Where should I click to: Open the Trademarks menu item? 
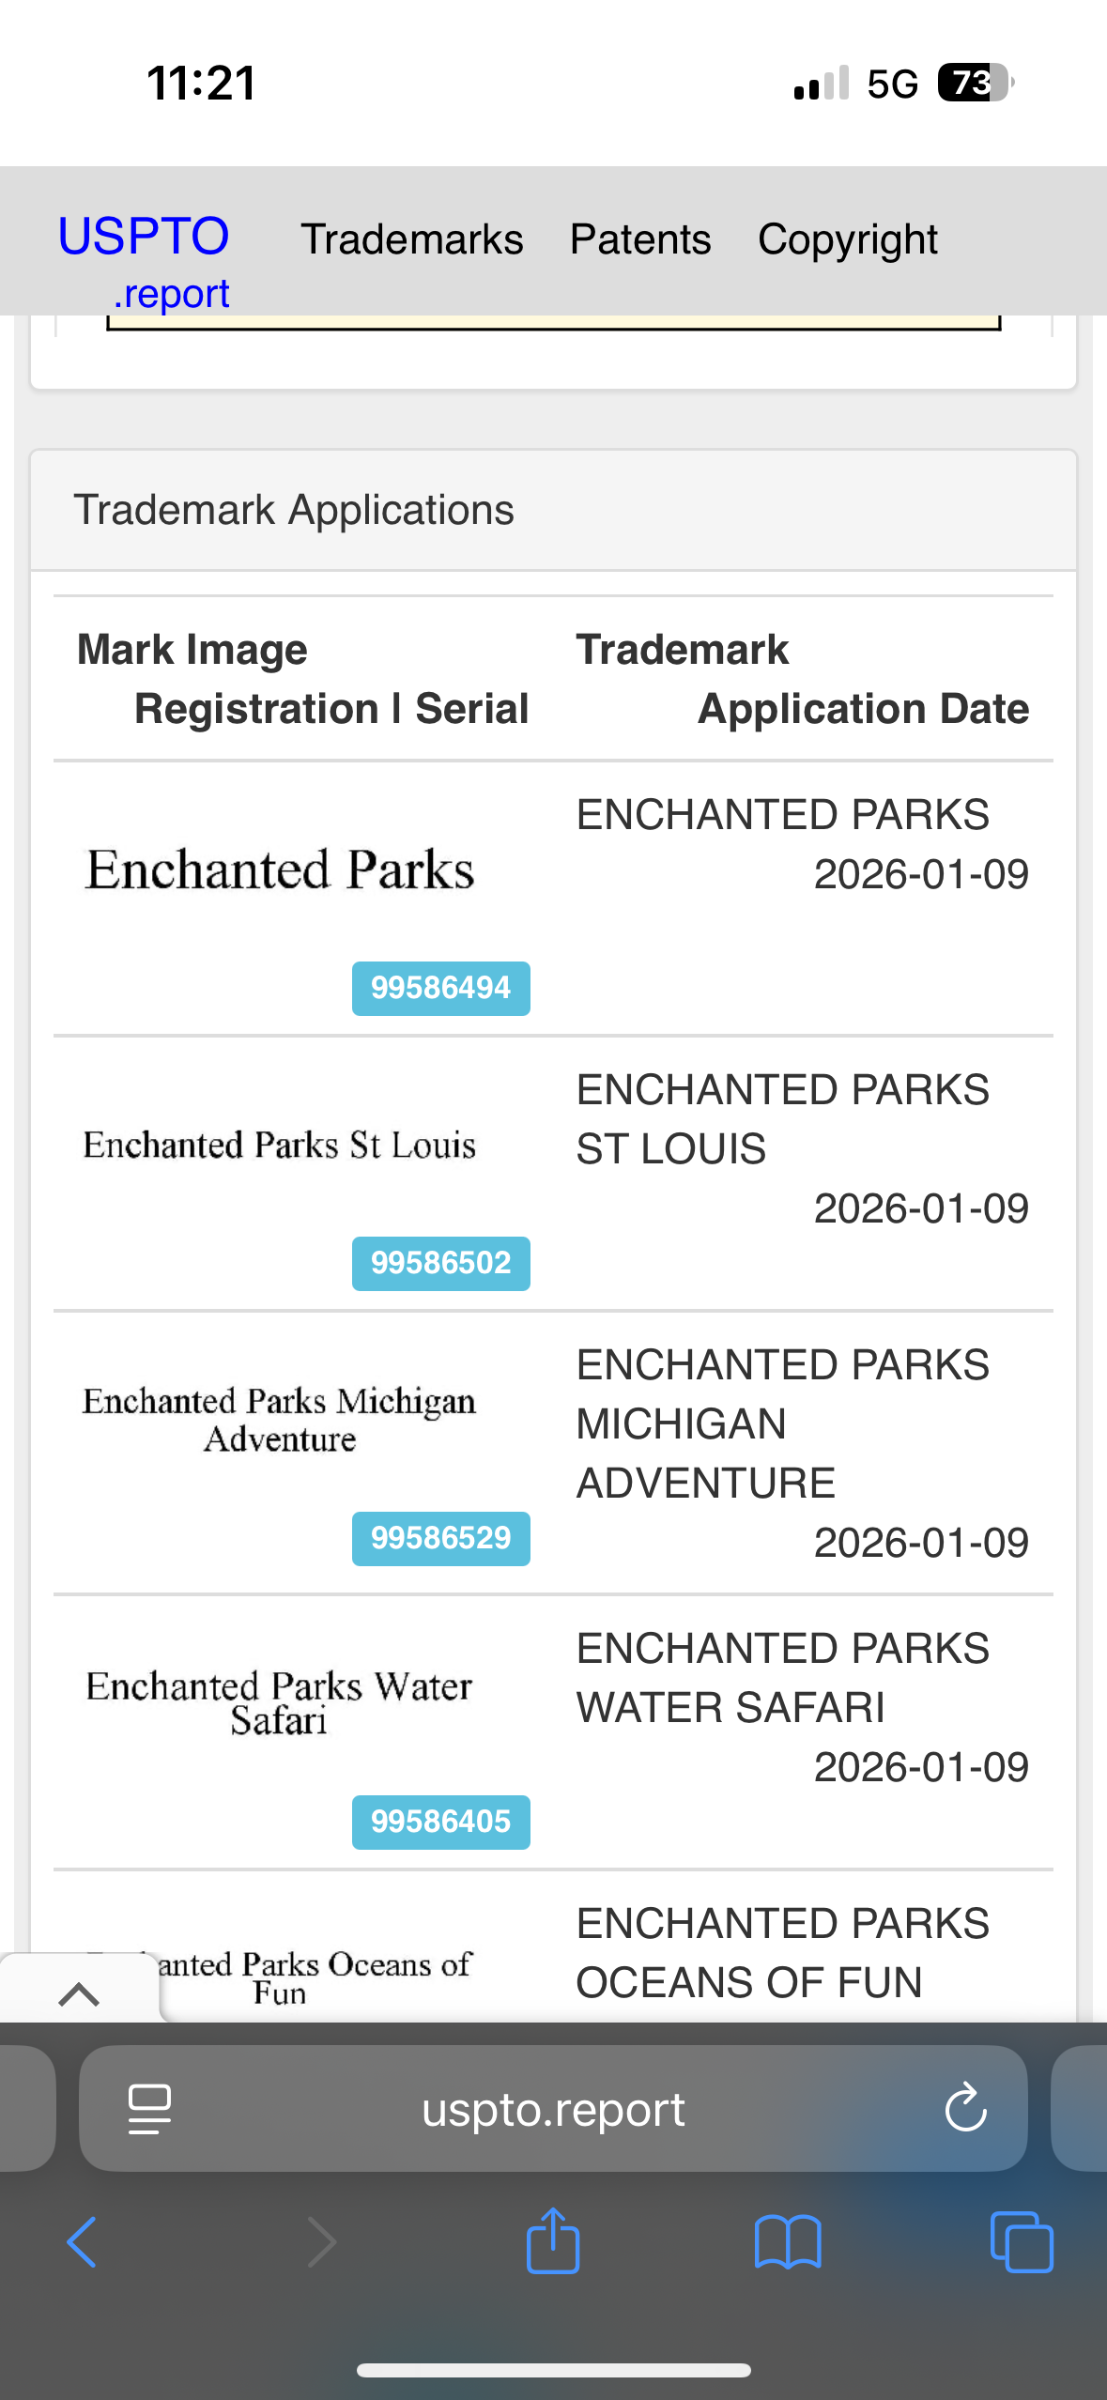click(412, 240)
